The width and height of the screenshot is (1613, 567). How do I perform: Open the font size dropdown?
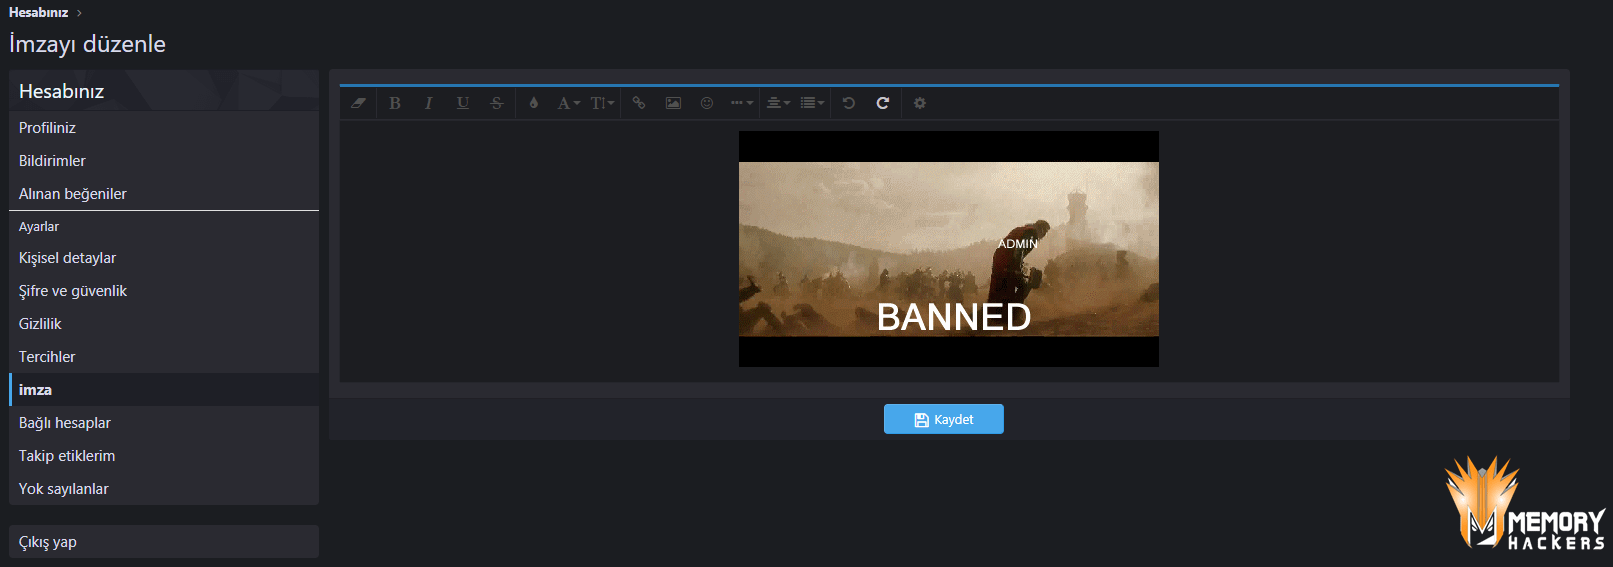(x=602, y=103)
